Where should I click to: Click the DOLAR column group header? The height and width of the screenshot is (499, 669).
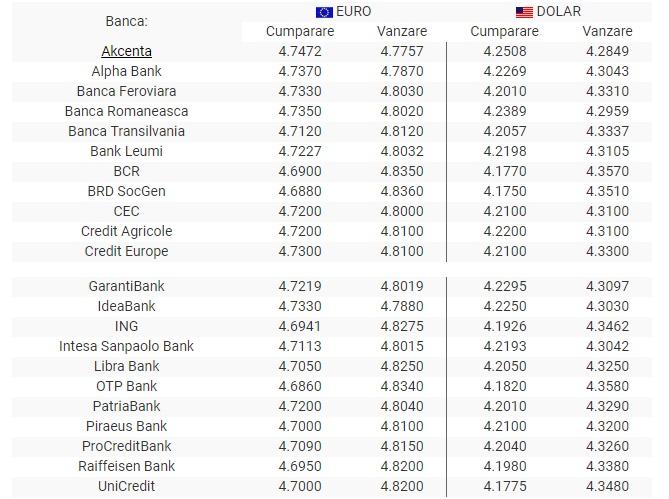(558, 11)
